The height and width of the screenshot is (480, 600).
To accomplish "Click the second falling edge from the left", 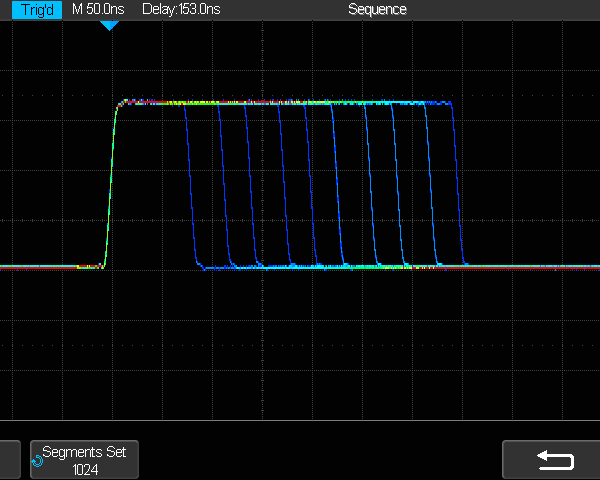I will coord(220,185).
